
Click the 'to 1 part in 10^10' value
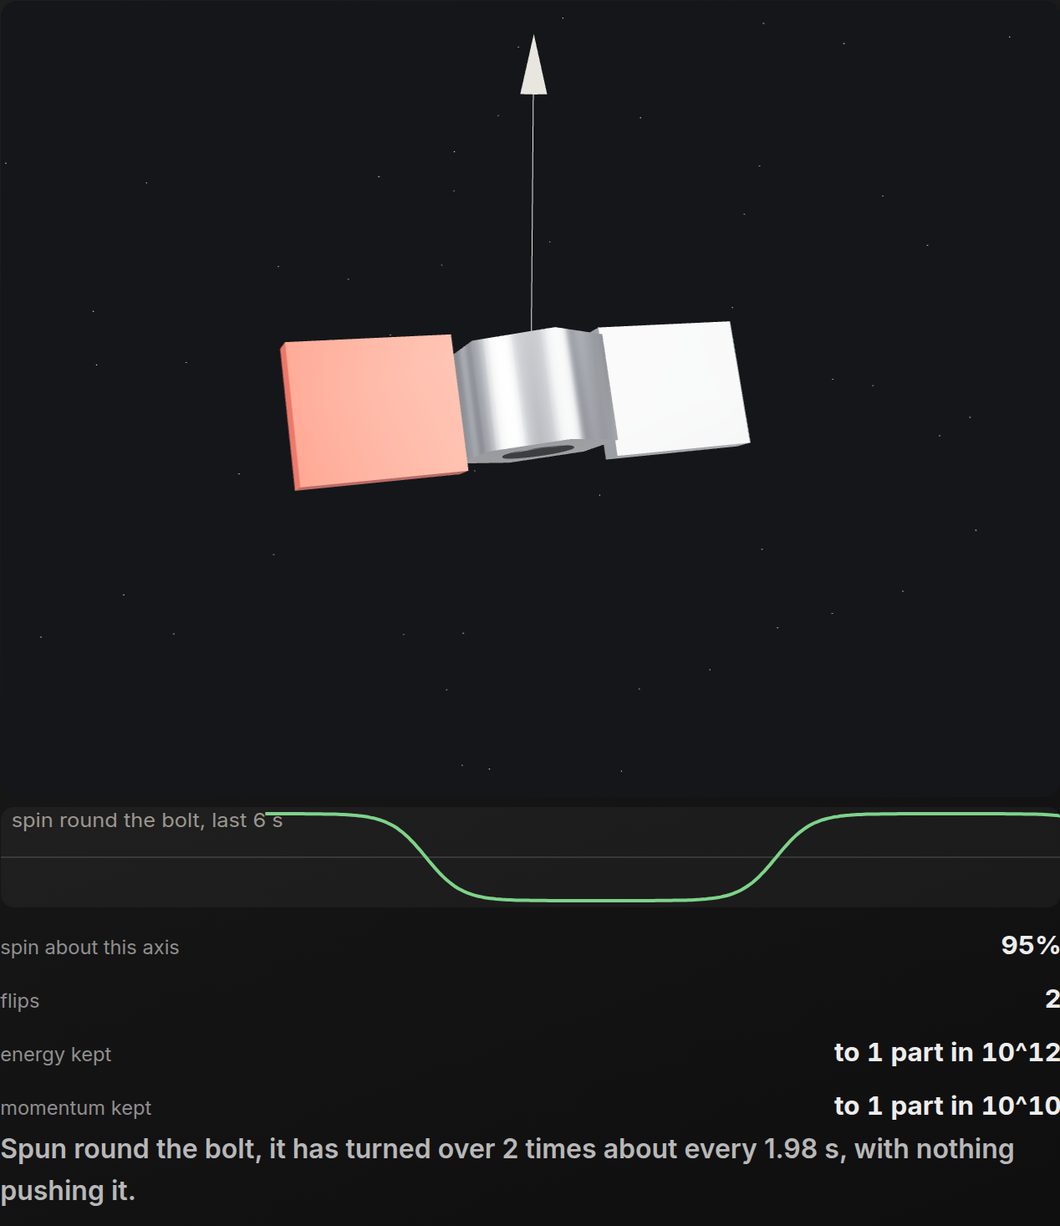[x=947, y=1106]
